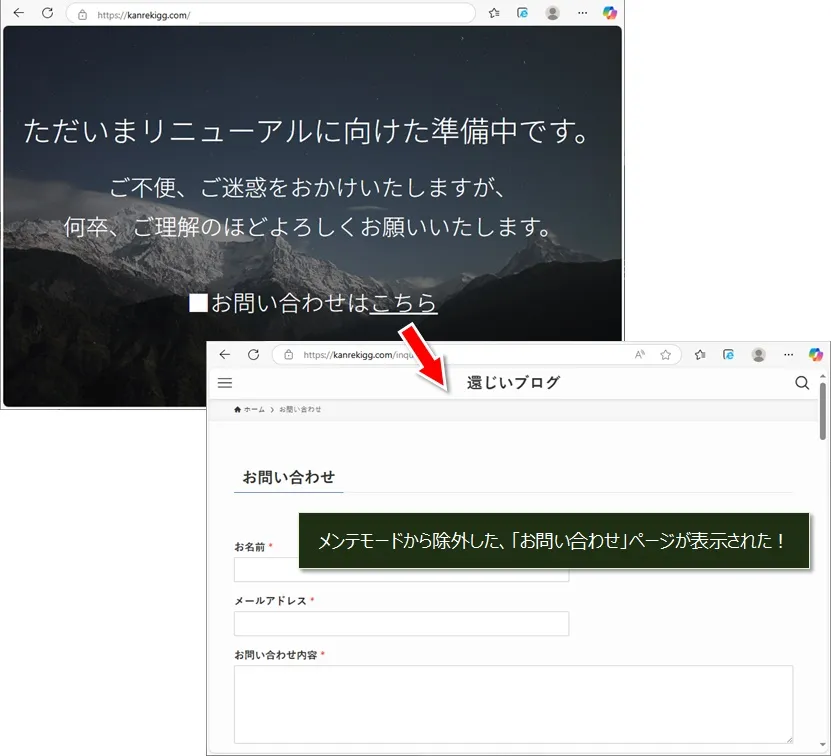Click the inquiry page vertical scrollbar
The width and height of the screenshot is (831, 756).
click(x=823, y=411)
